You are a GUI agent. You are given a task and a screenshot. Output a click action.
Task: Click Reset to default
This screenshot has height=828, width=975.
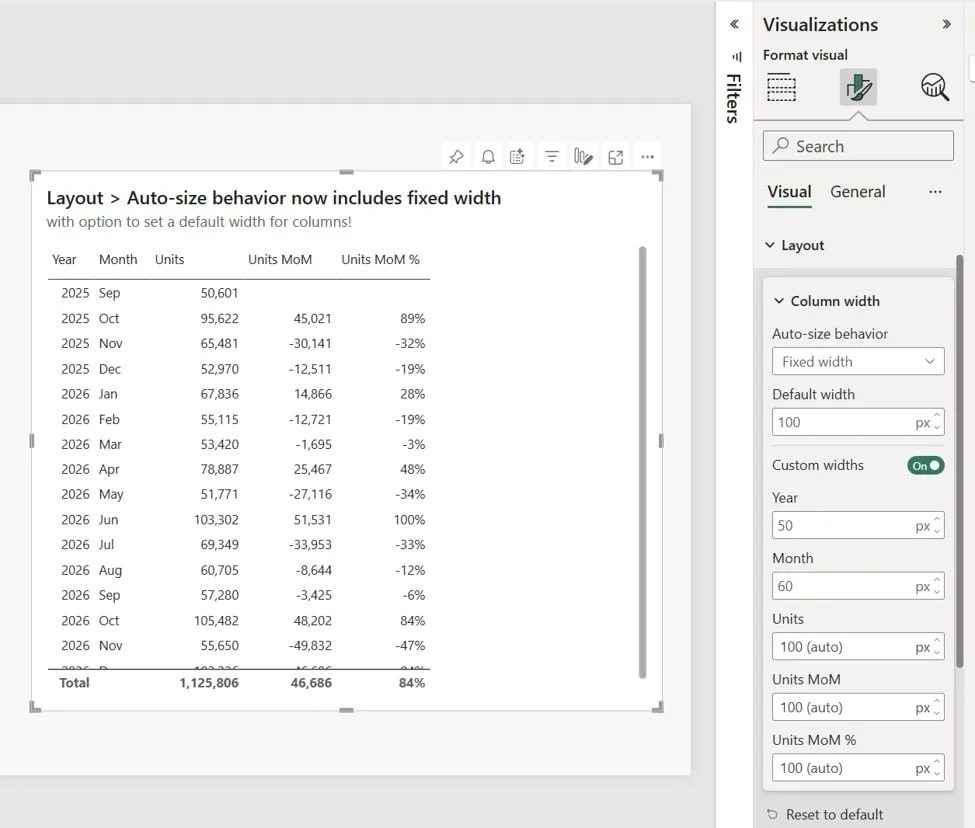tap(825, 814)
